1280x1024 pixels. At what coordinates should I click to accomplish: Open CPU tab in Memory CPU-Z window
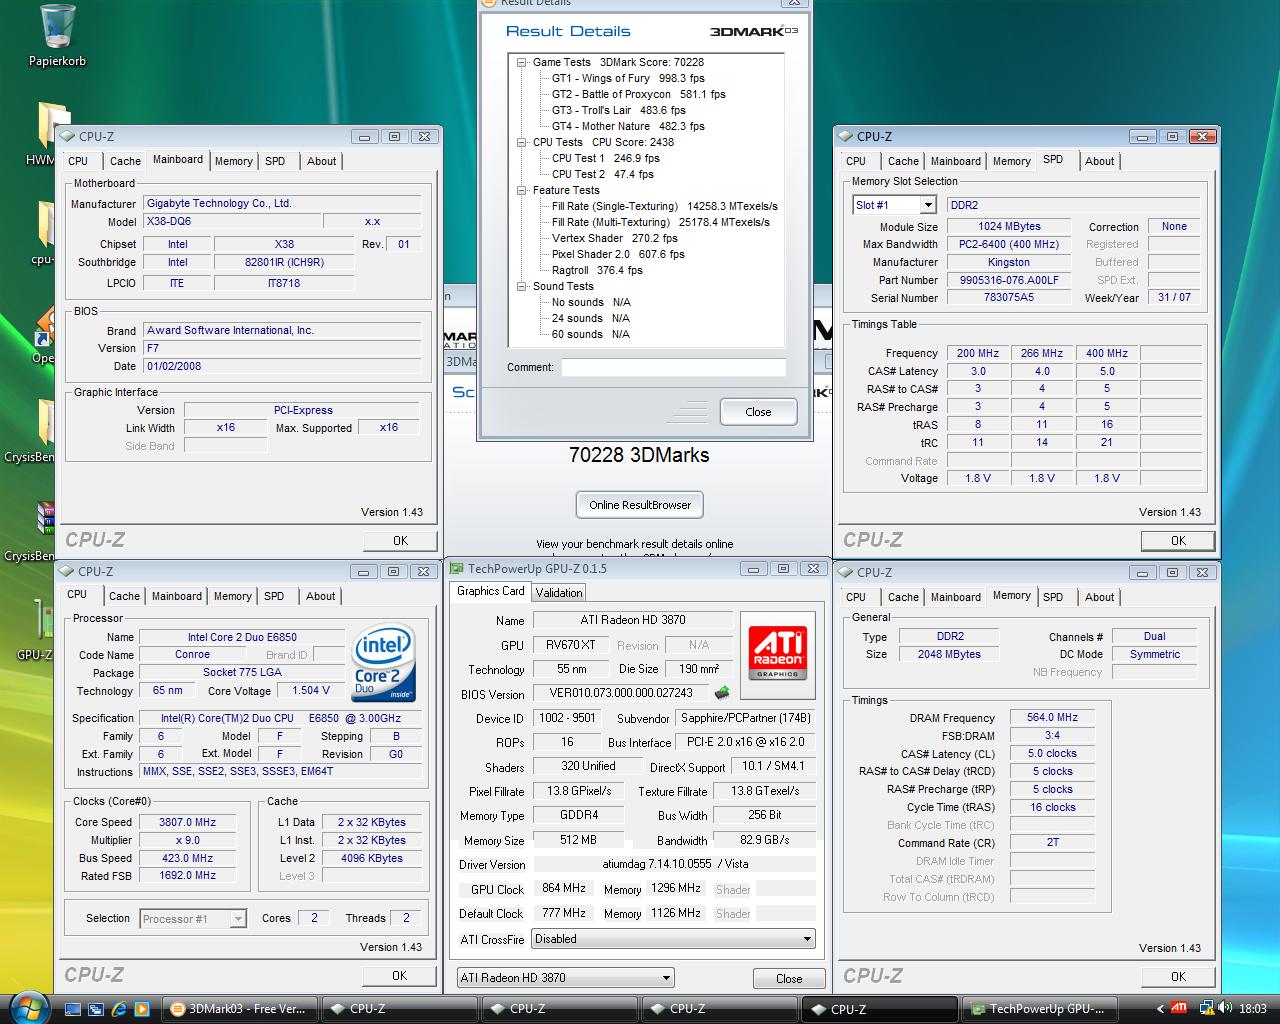(x=856, y=597)
